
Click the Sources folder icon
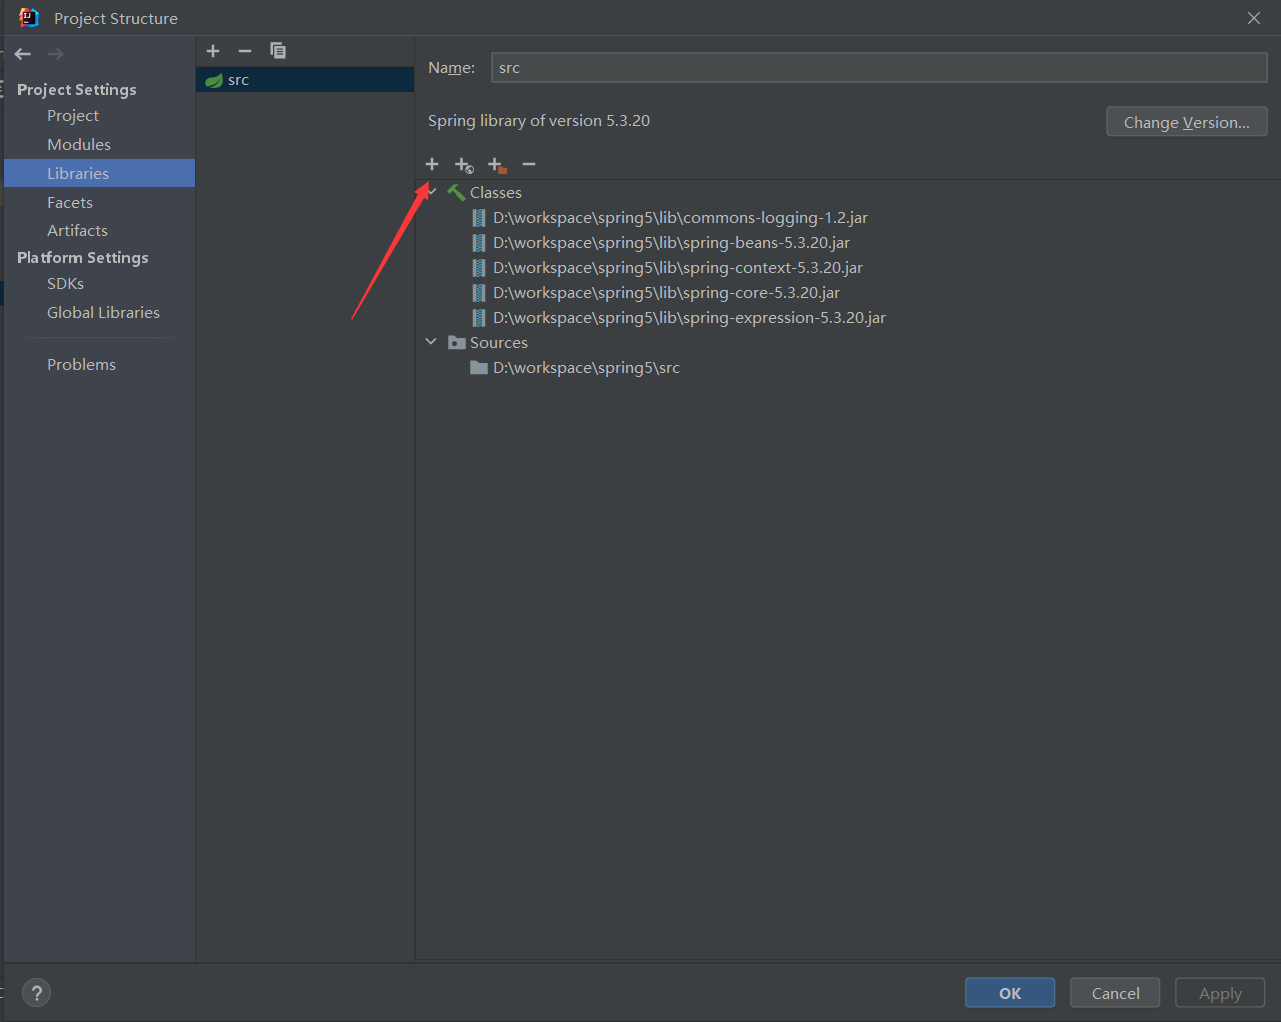tap(457, 342)
